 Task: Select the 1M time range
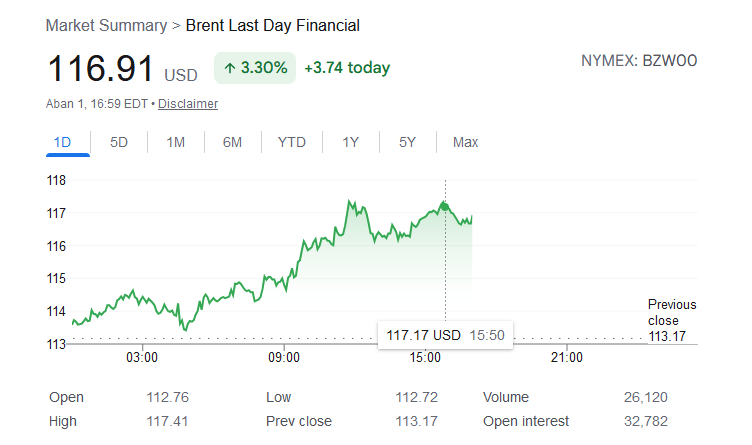coord(176,142)
